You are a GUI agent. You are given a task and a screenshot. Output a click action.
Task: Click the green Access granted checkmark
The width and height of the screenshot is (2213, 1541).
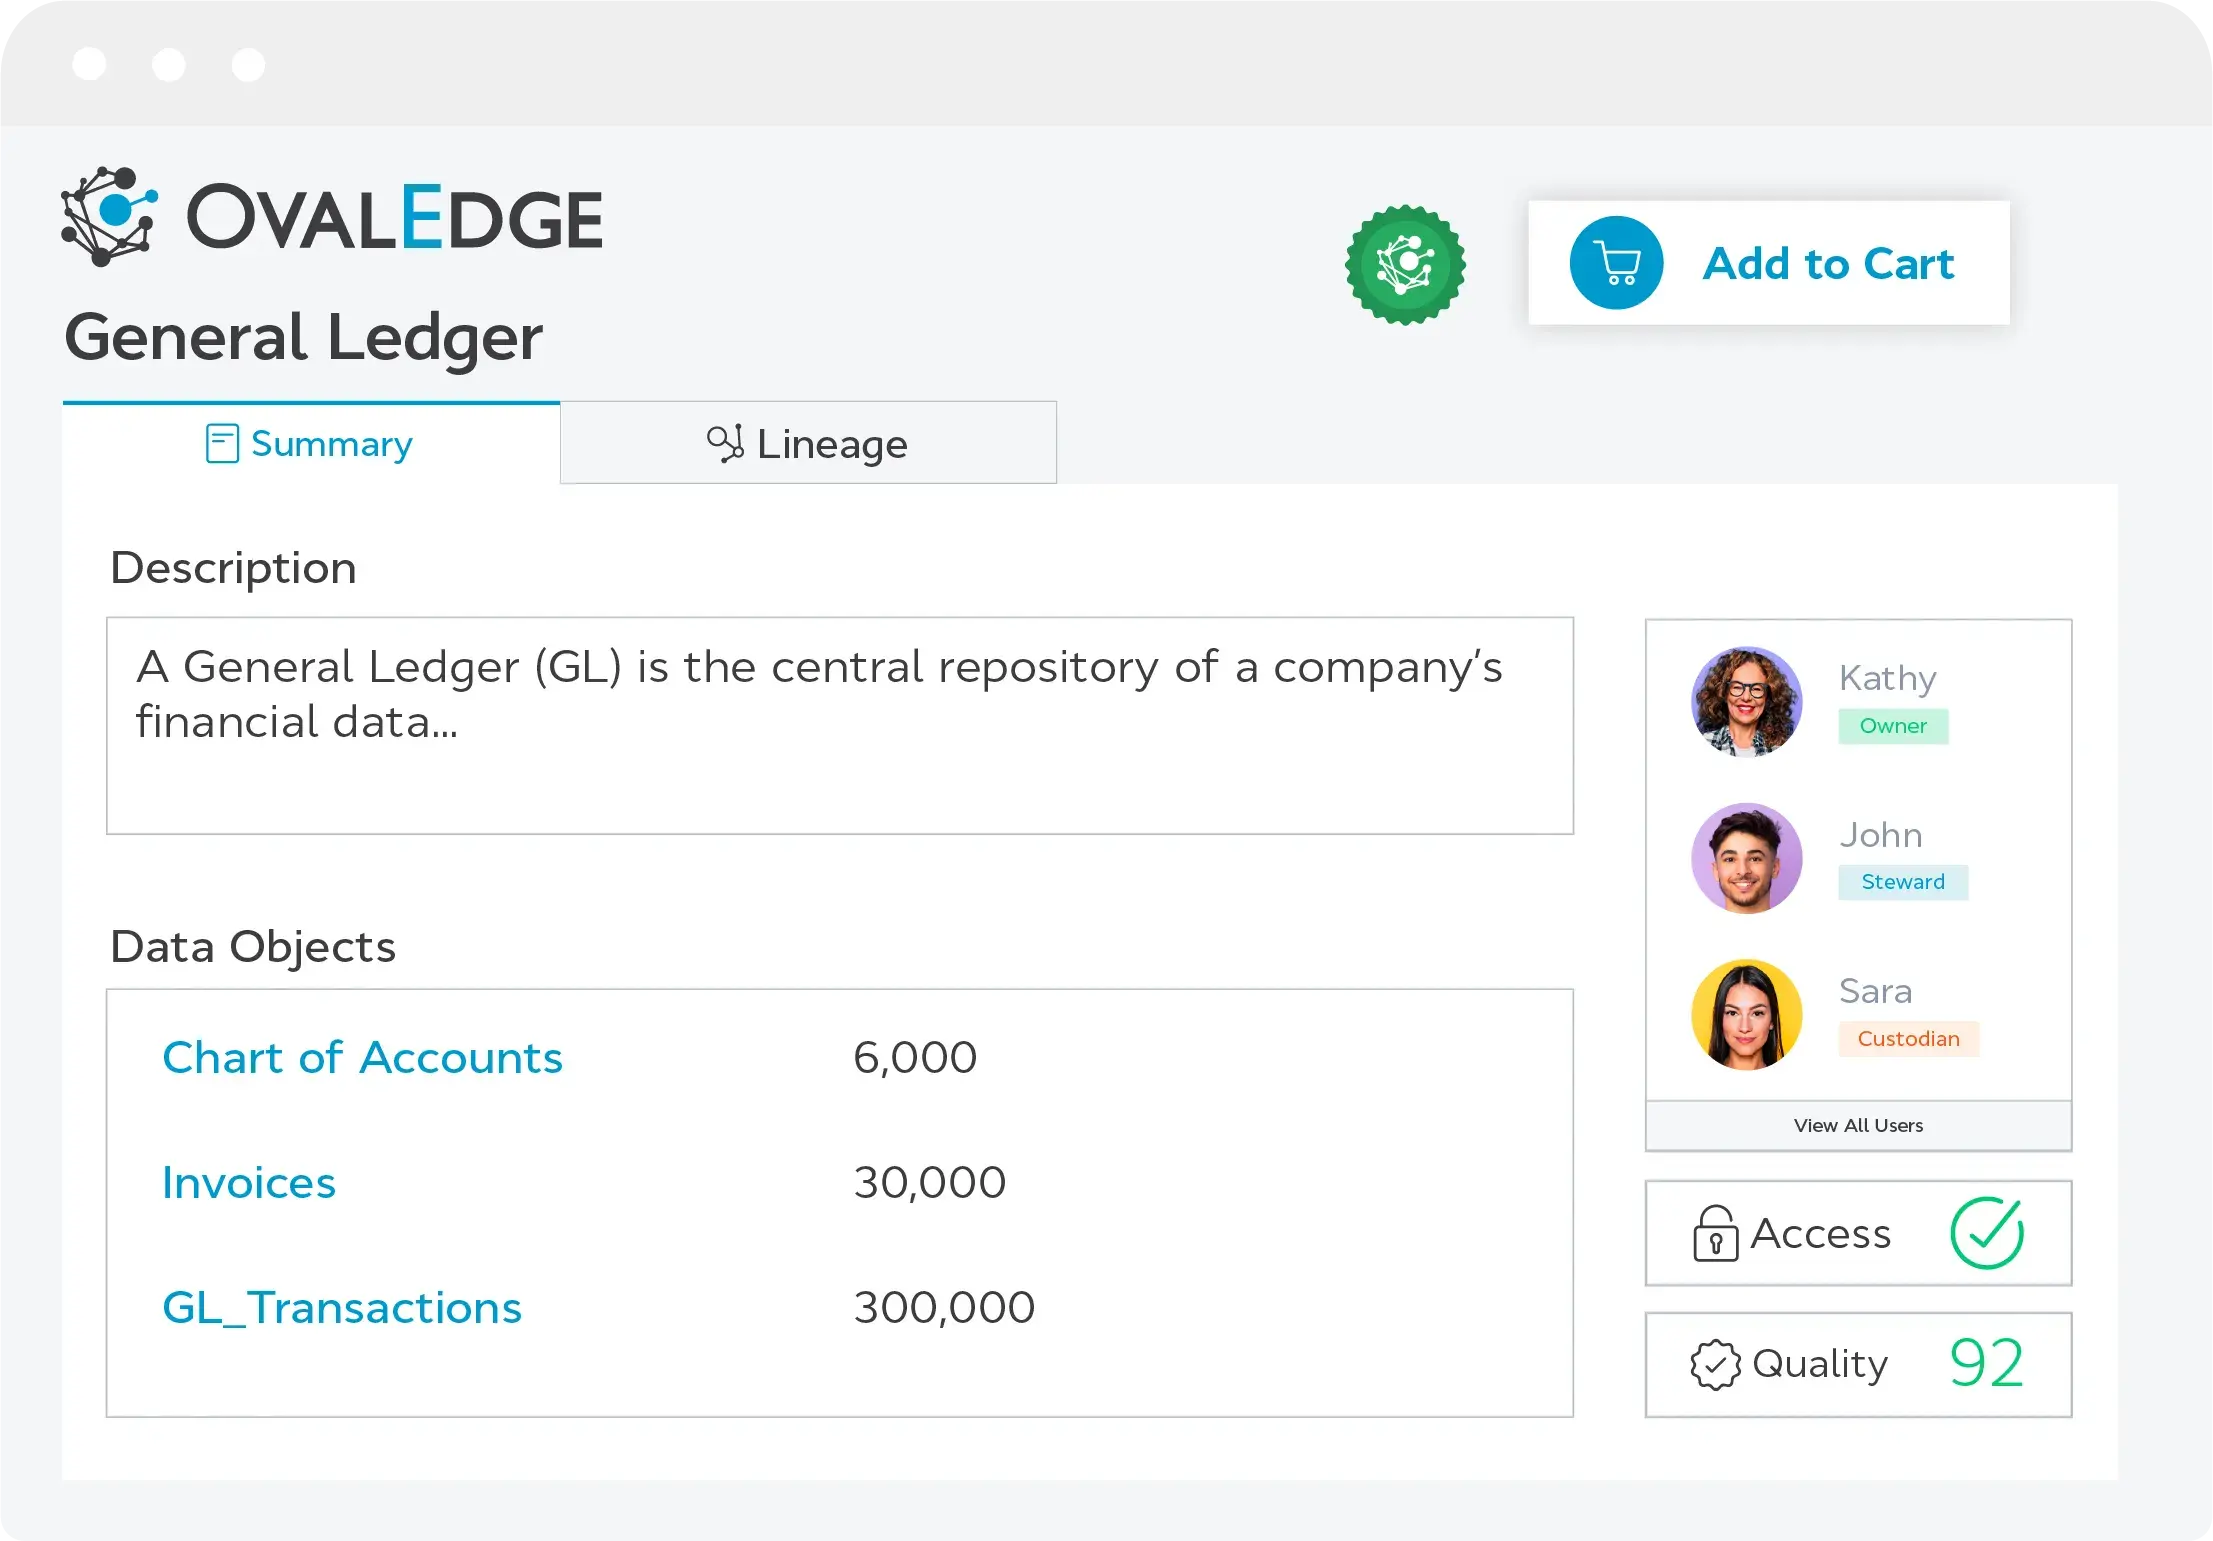[1987, 1233]
